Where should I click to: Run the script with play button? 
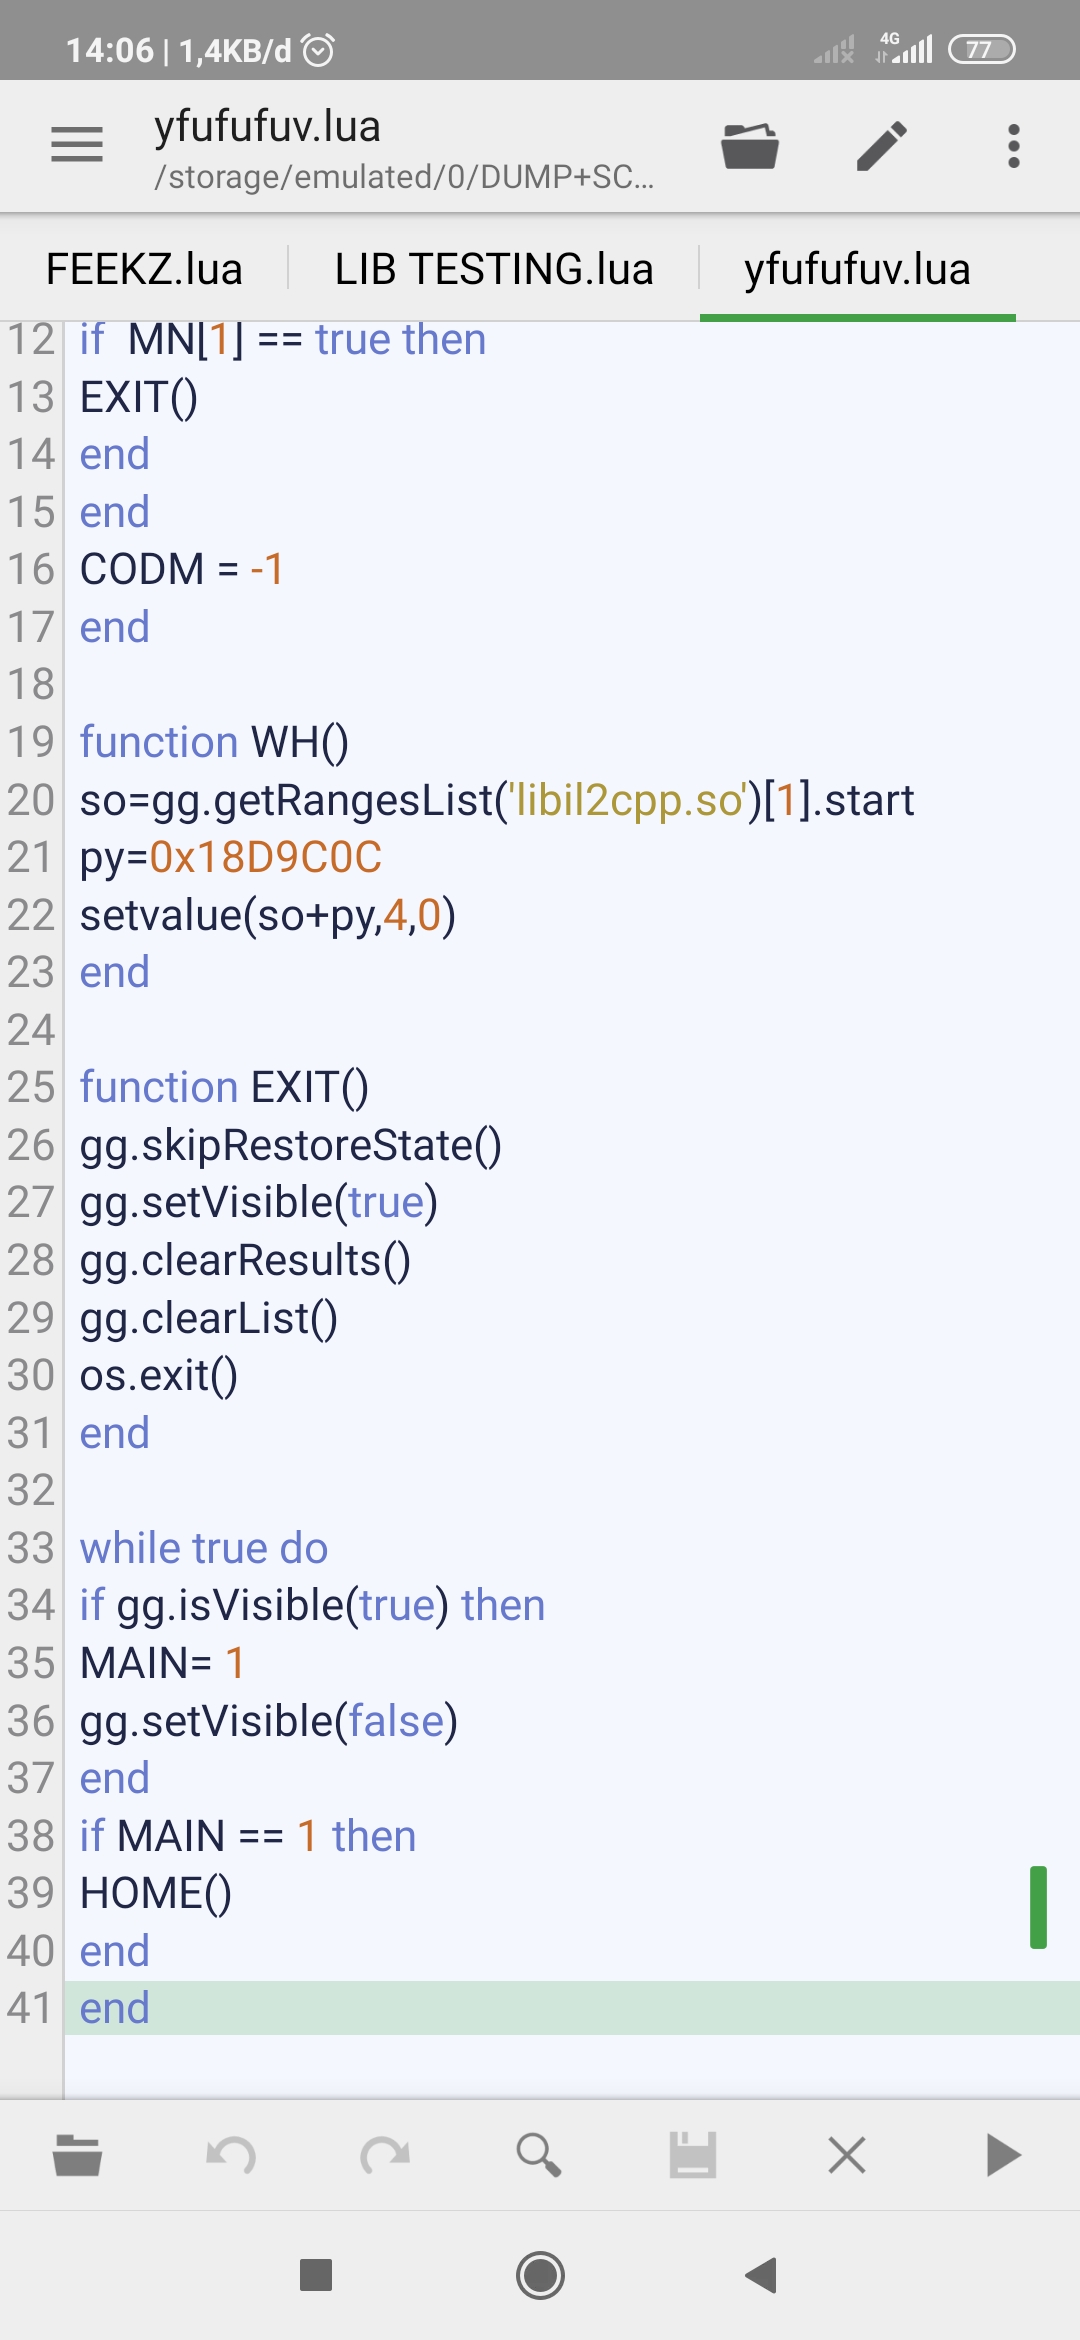[1002, 2155]
